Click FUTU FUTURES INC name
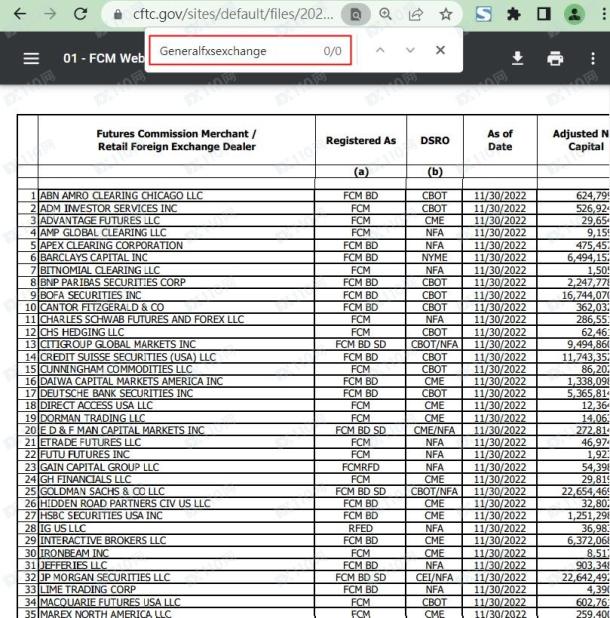This screenshot has height=618, width=610. (x=85, y=454)
